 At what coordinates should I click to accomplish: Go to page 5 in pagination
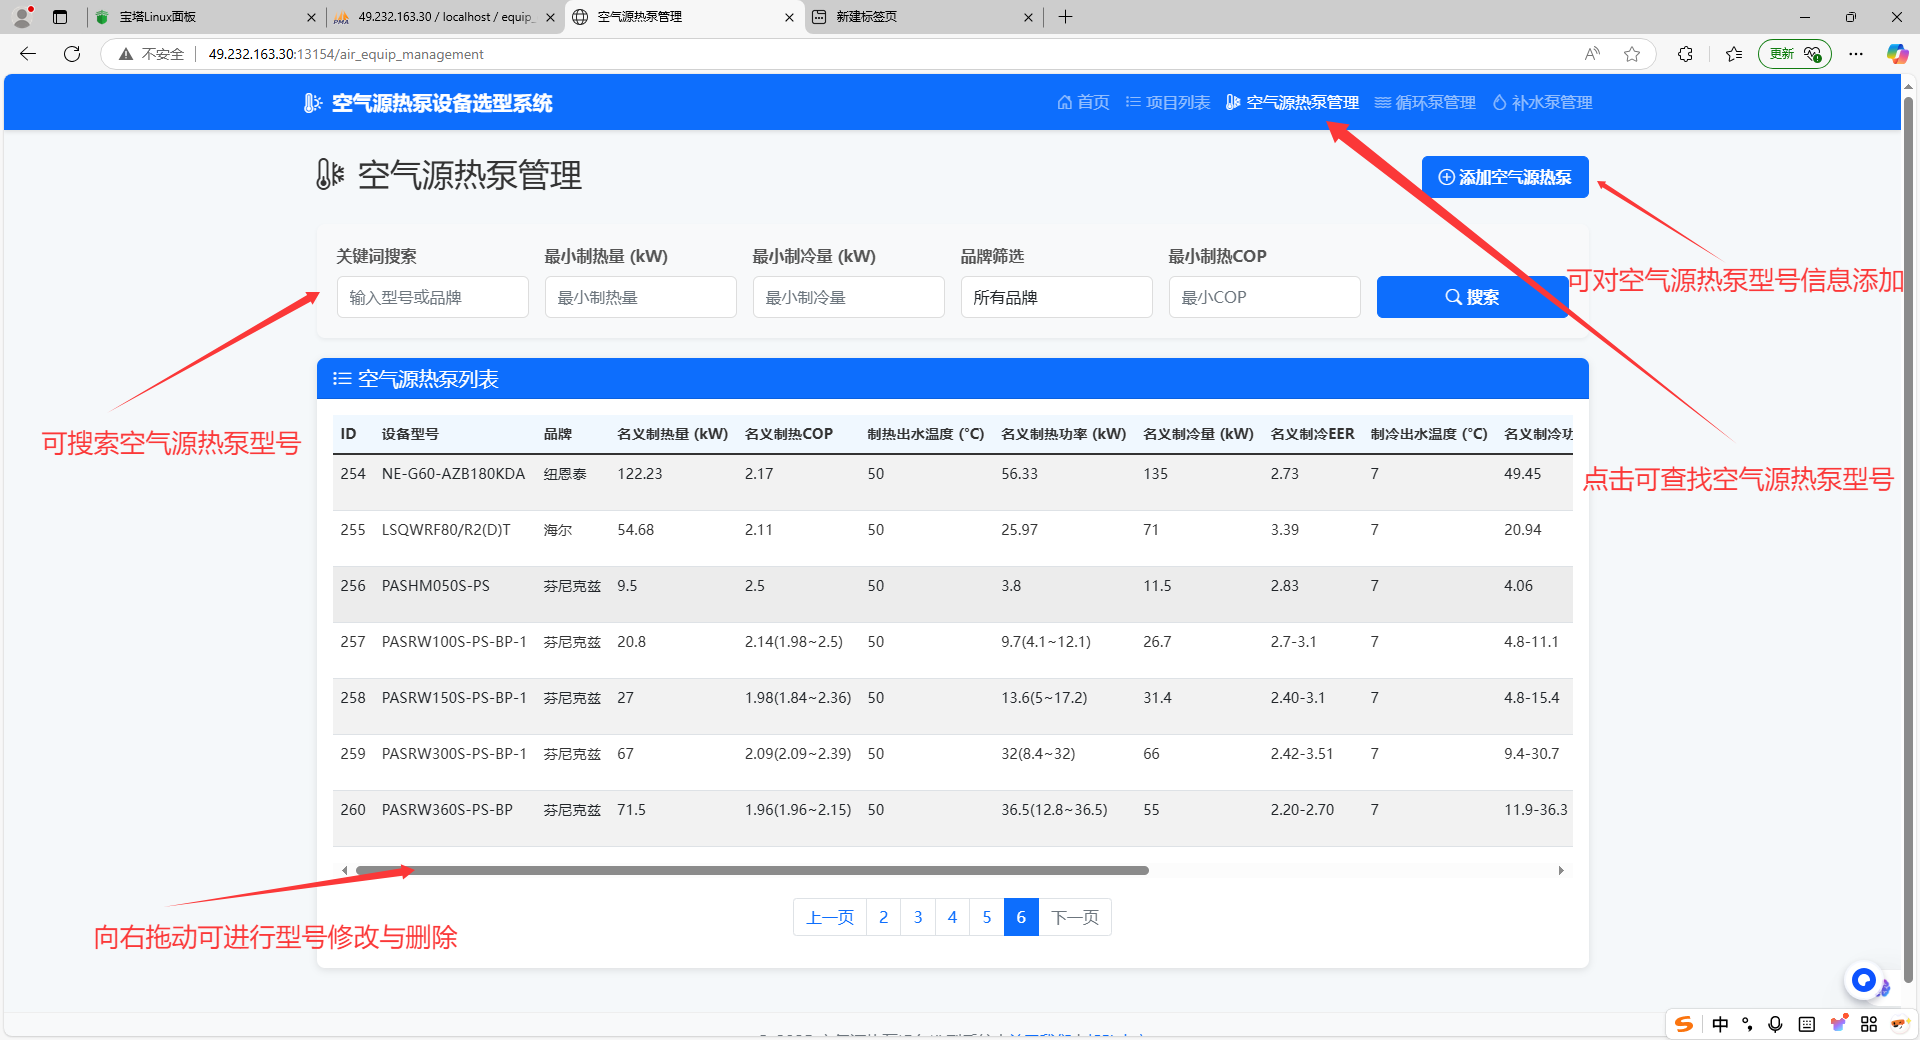point(987,917)
